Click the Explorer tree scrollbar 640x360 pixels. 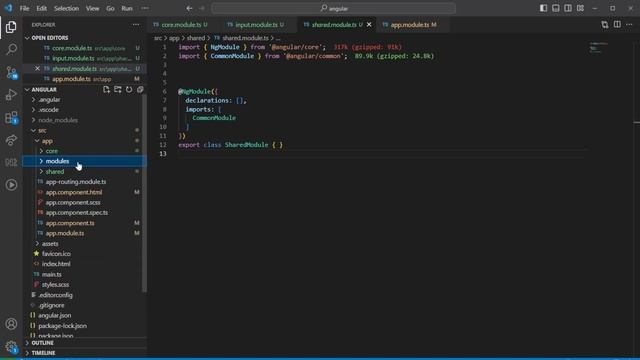(144, 192)
